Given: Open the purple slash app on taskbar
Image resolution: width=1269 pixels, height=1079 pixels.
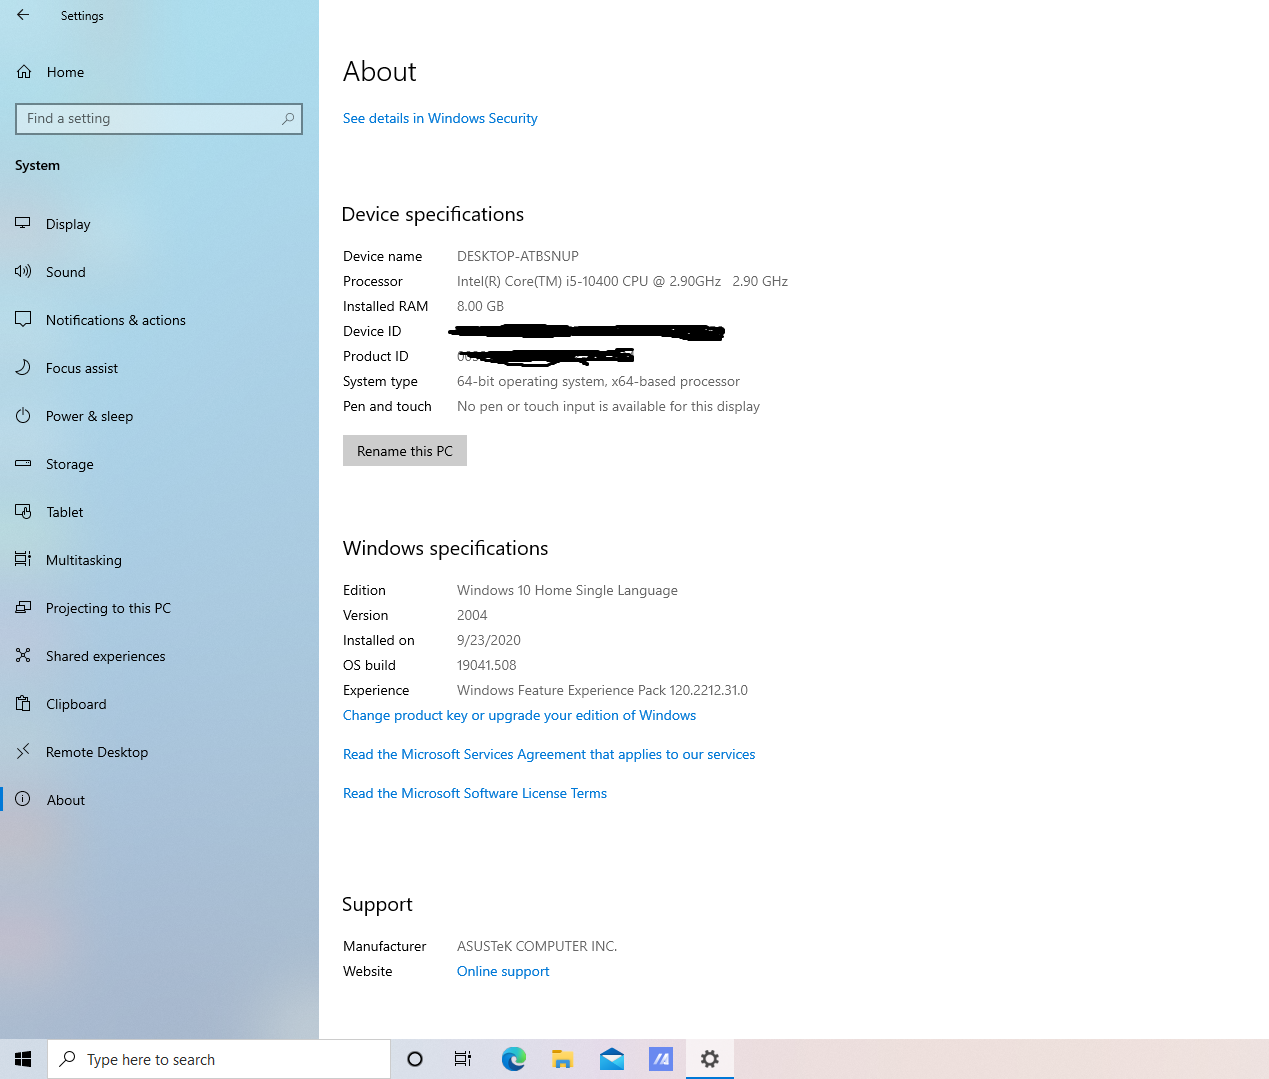Looking at the screenshot, I should [x=661, y=1059].
